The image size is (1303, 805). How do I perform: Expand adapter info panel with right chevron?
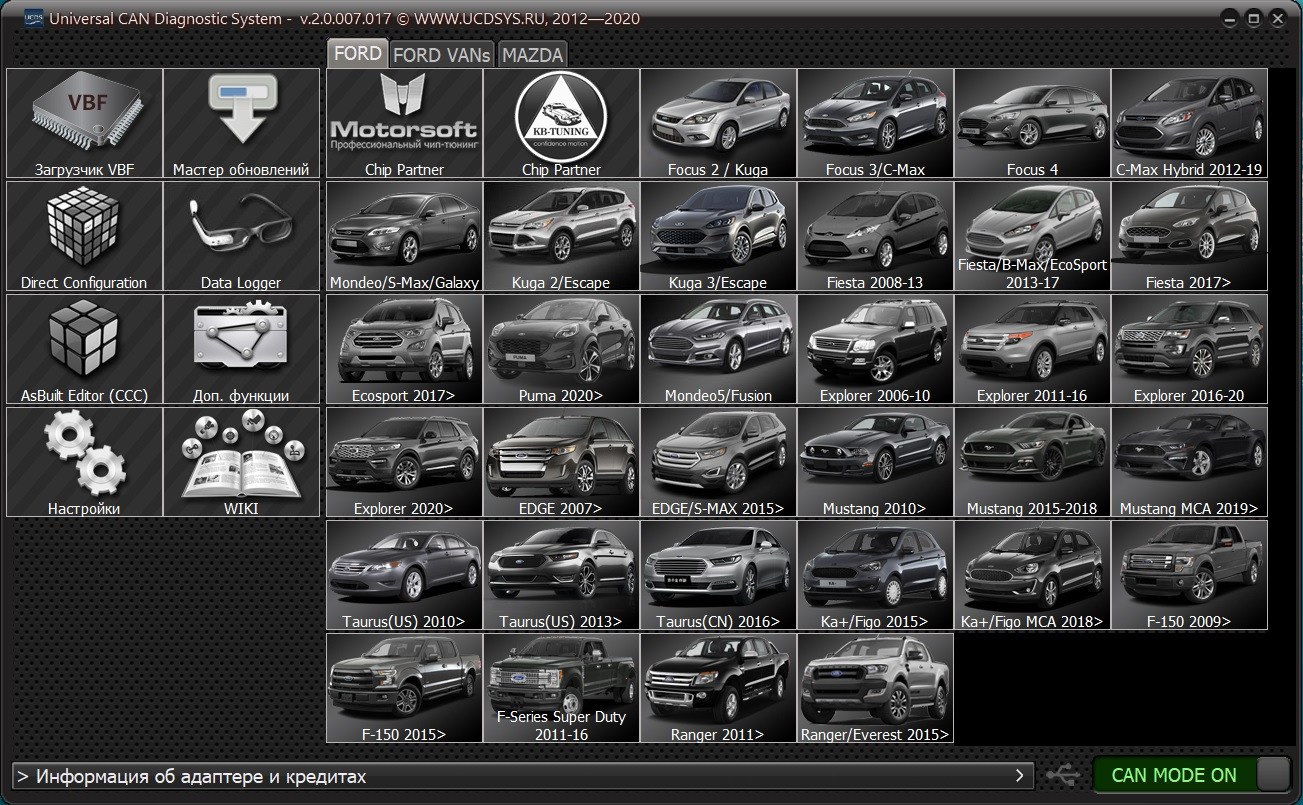[x=1020, y=775]
